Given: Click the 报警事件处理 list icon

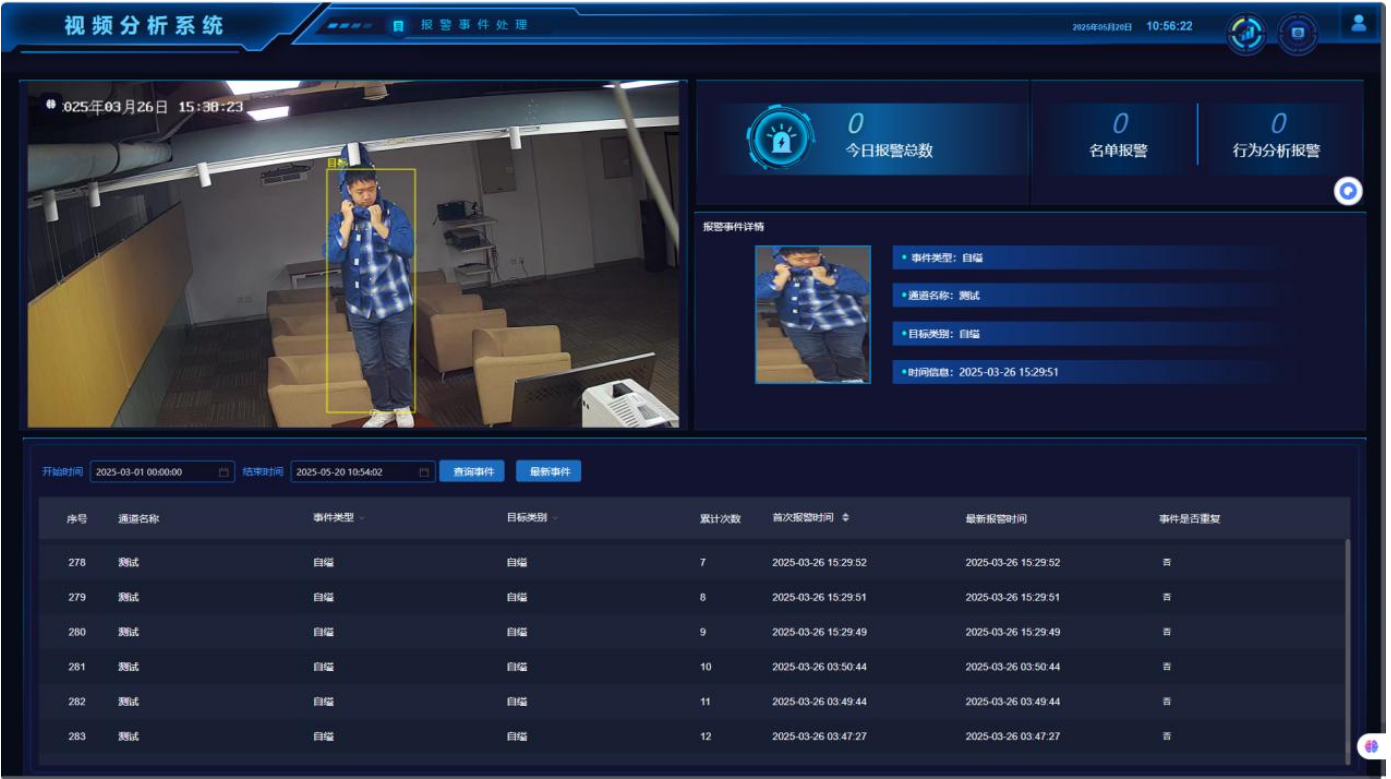Looking at the screenshot, I should 398,25.
